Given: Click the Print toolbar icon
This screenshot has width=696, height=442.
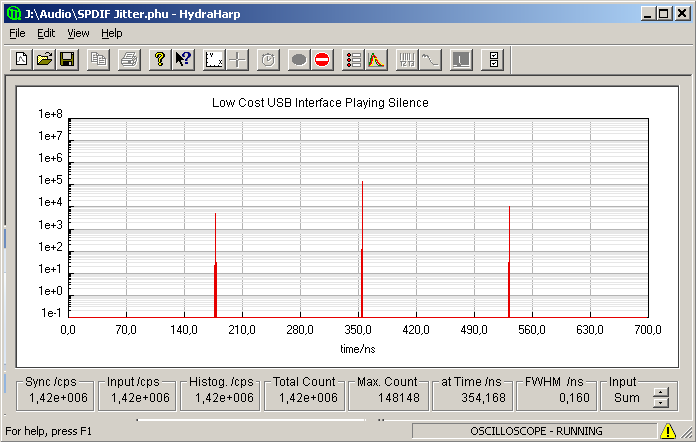Looking at the screenshot, I should click(129, 59).
